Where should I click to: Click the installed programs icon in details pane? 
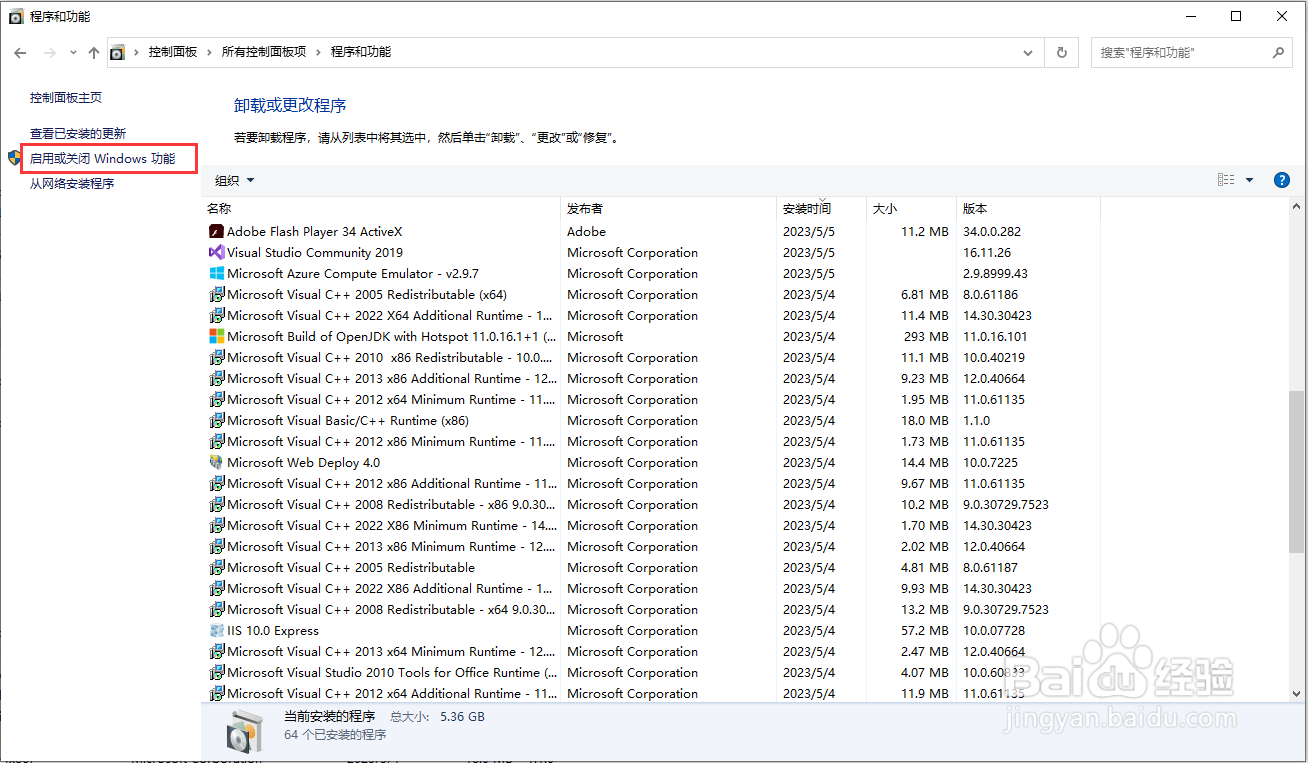(x=243, y=730)
